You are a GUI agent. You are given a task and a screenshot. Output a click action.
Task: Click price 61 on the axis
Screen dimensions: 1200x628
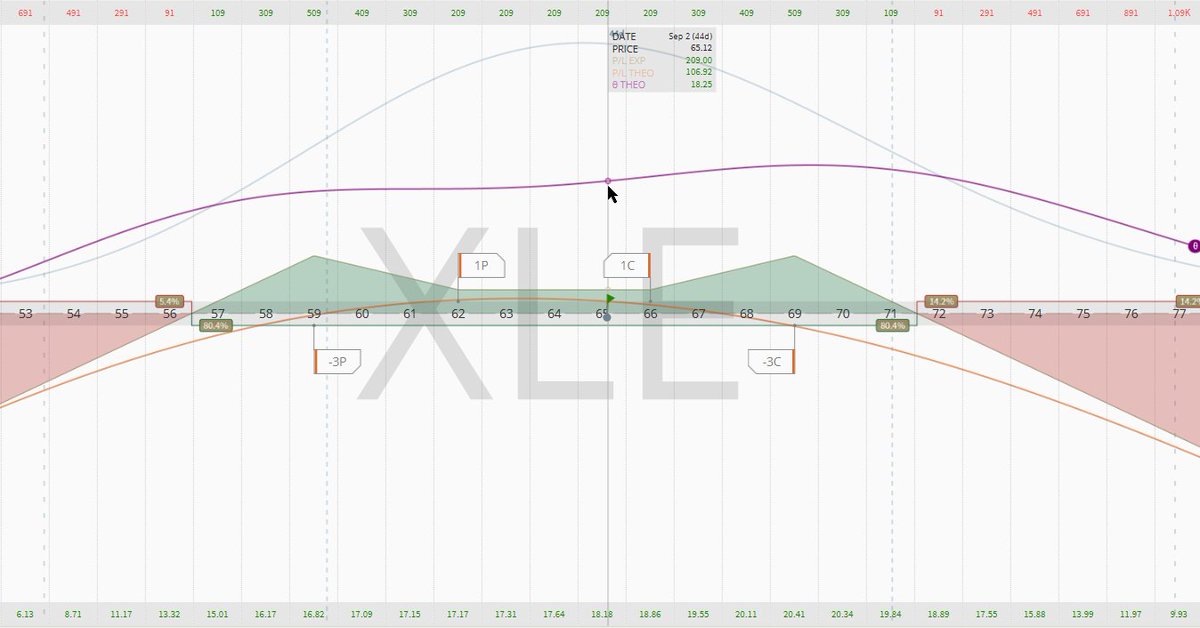point(410,314)
